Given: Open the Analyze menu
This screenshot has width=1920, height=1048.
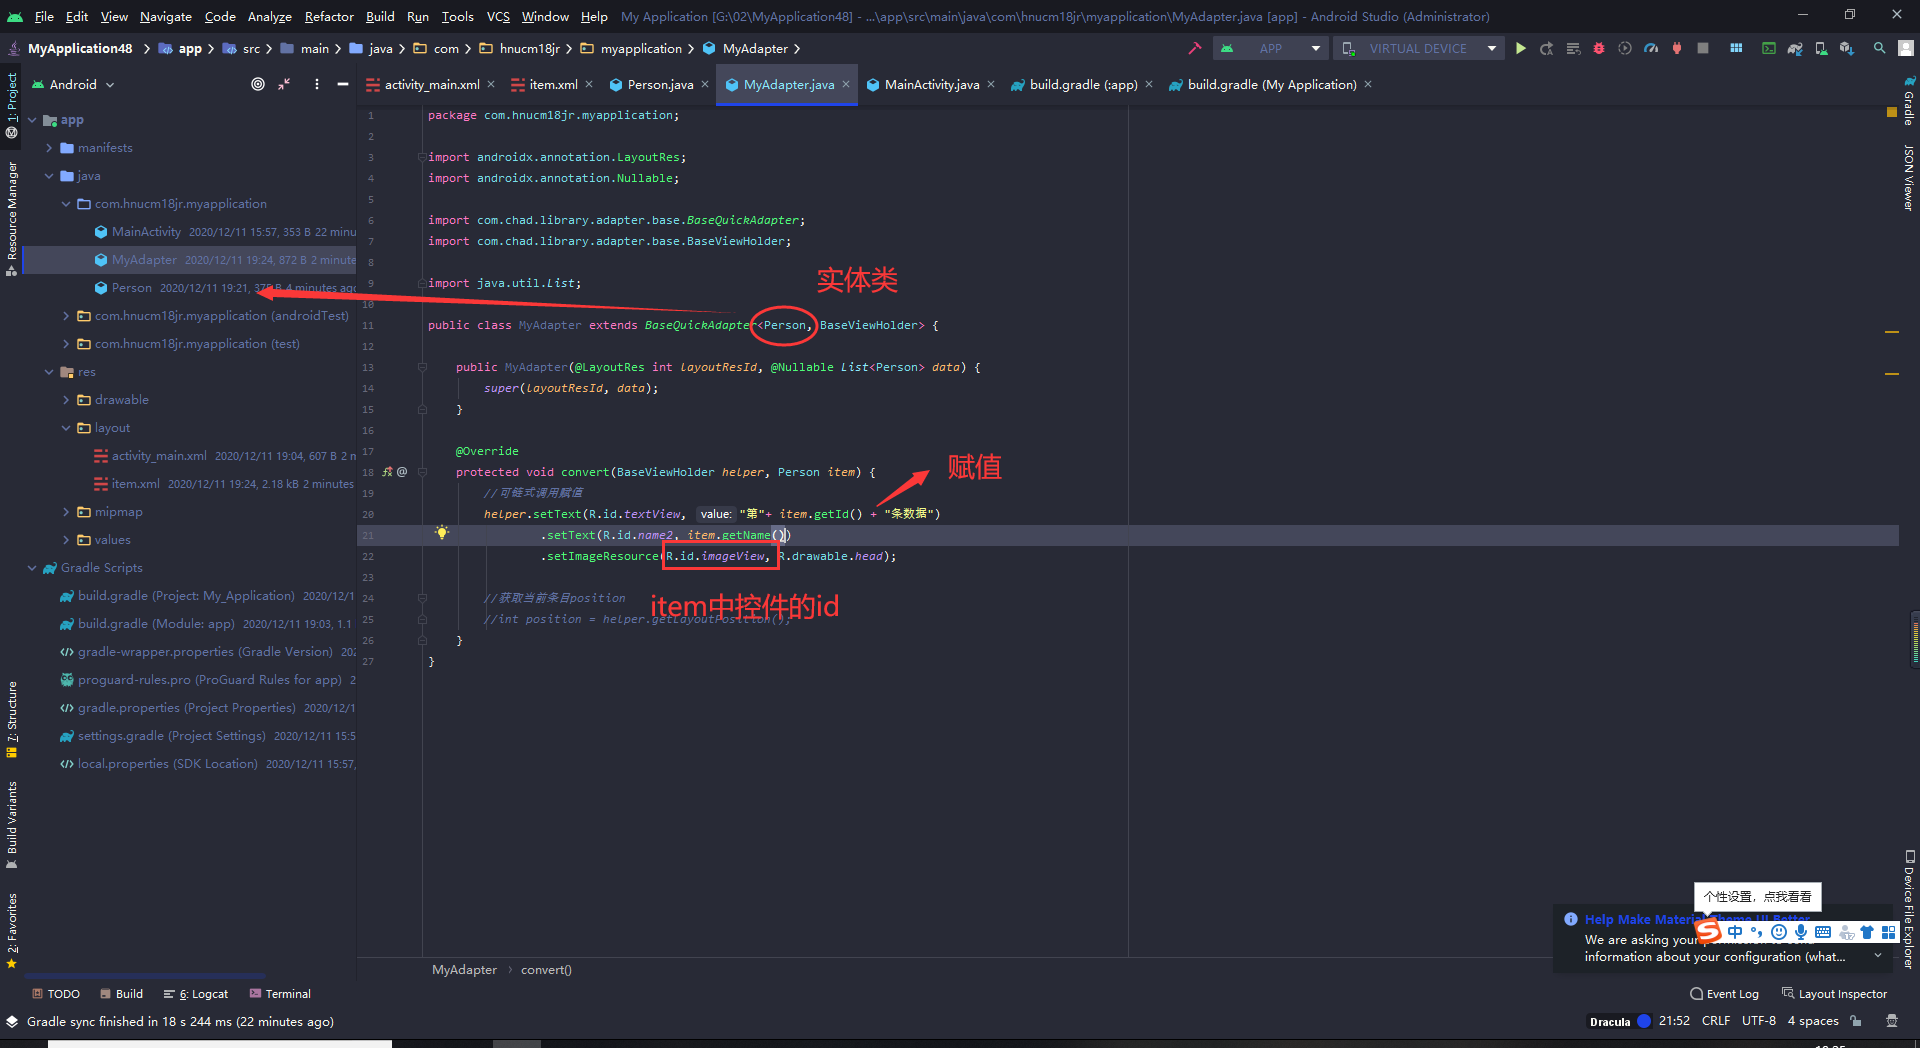Looking at the screenshot, I should [270, 16].
